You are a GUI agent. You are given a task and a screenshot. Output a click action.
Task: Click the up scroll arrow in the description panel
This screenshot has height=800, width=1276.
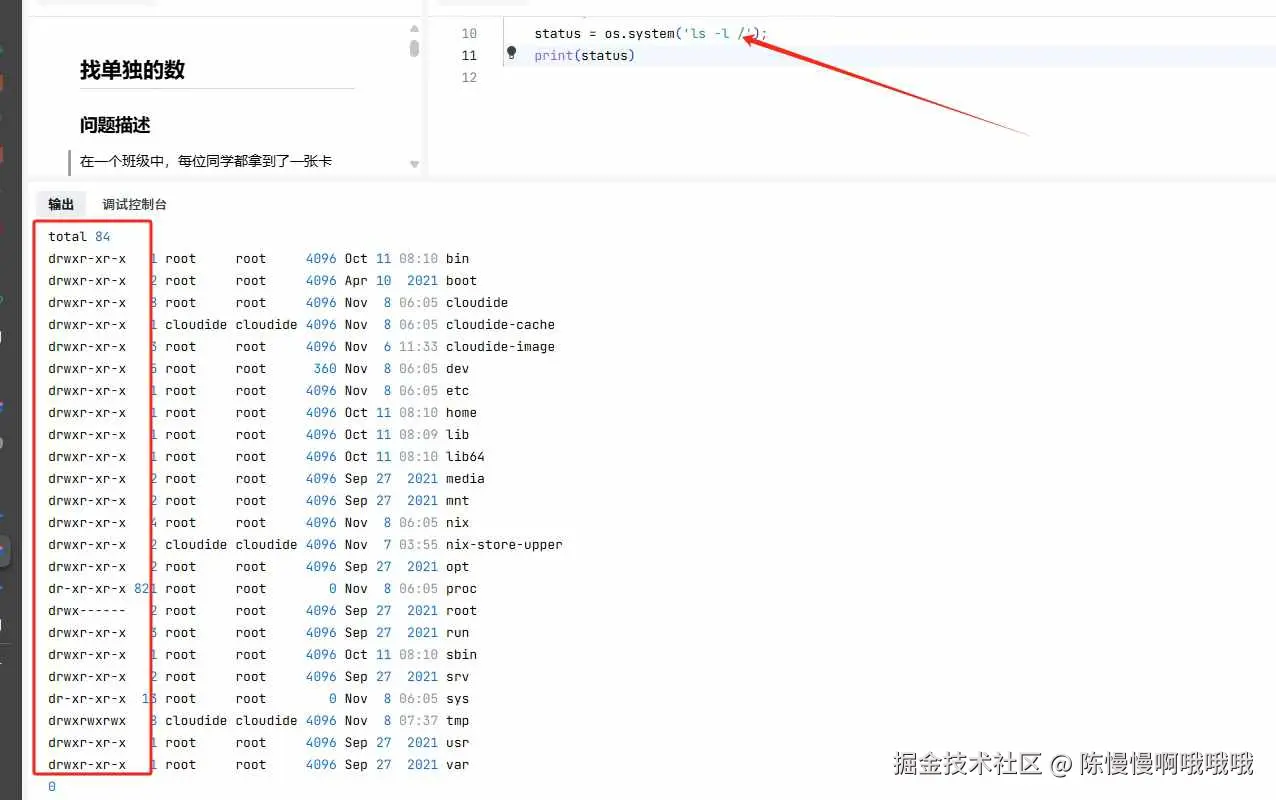tap(414, 29)
